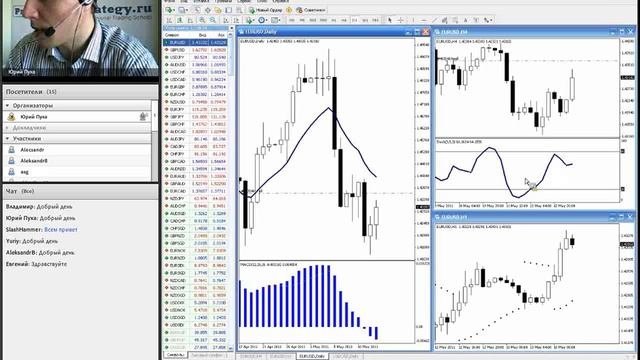This screenshot has width=640, height=360.
Task: Open the templates dropdown
Action: click(276, 20)
